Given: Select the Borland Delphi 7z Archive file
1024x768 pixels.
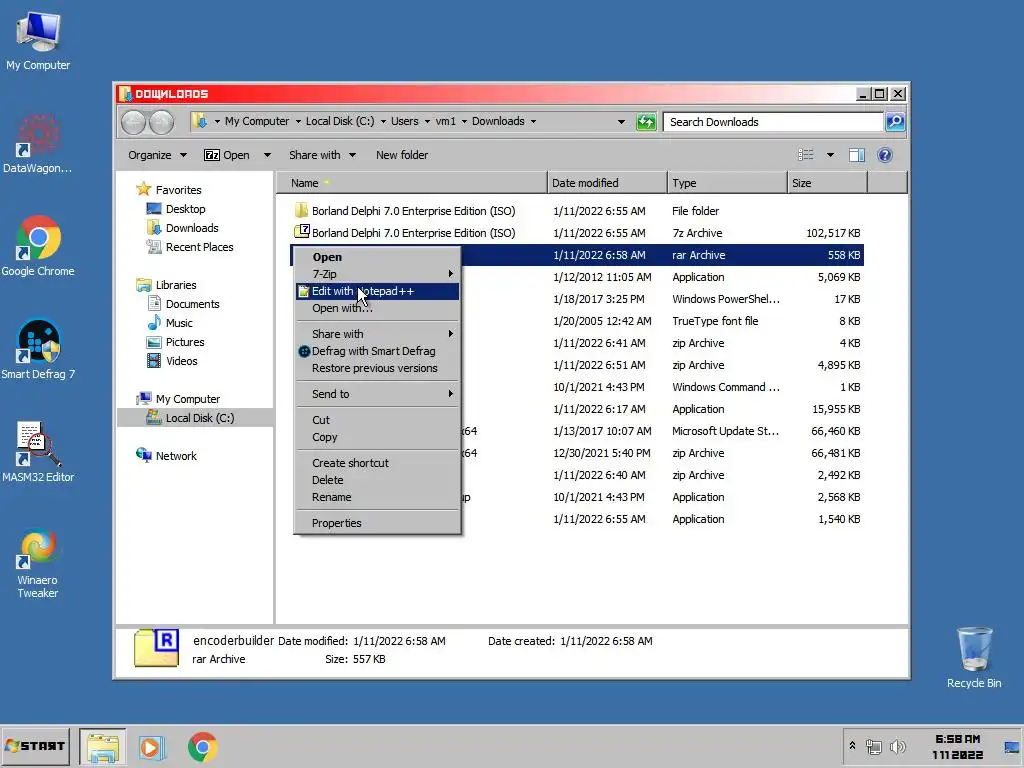Looking at the screenshot, I should coord(577,233).
